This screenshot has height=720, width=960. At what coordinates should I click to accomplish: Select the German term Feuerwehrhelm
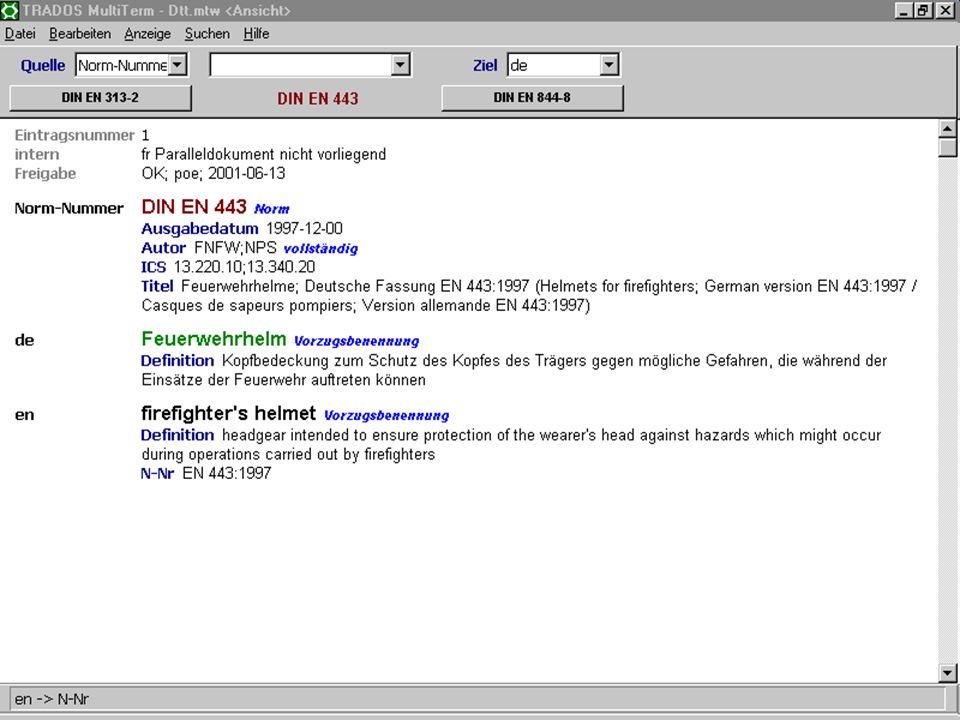(x=214, y=339)
